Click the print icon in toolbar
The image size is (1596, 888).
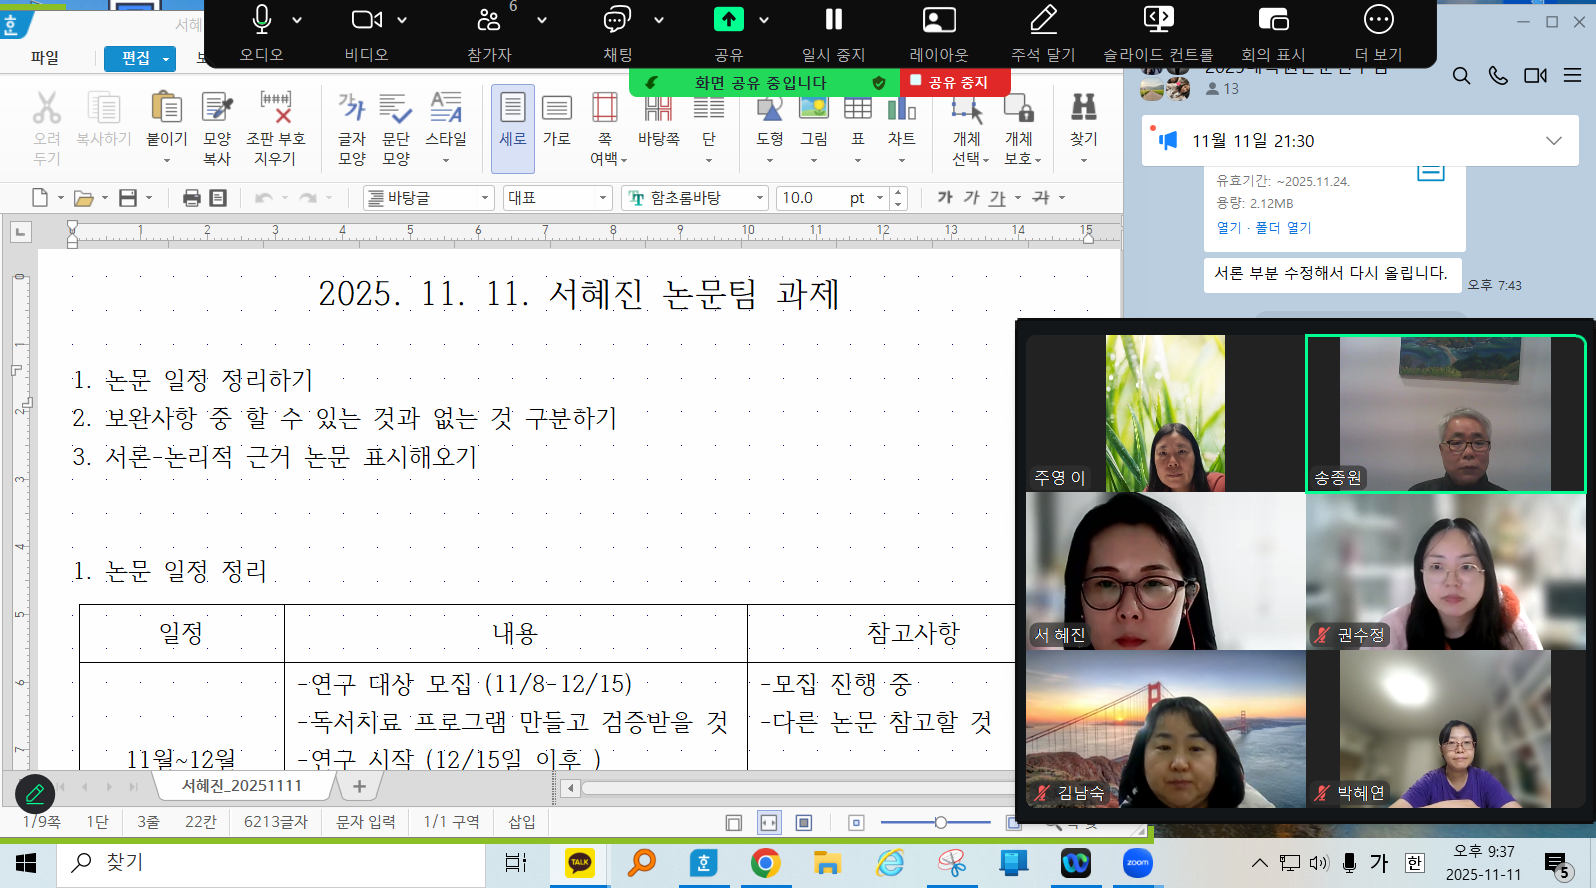192,198
